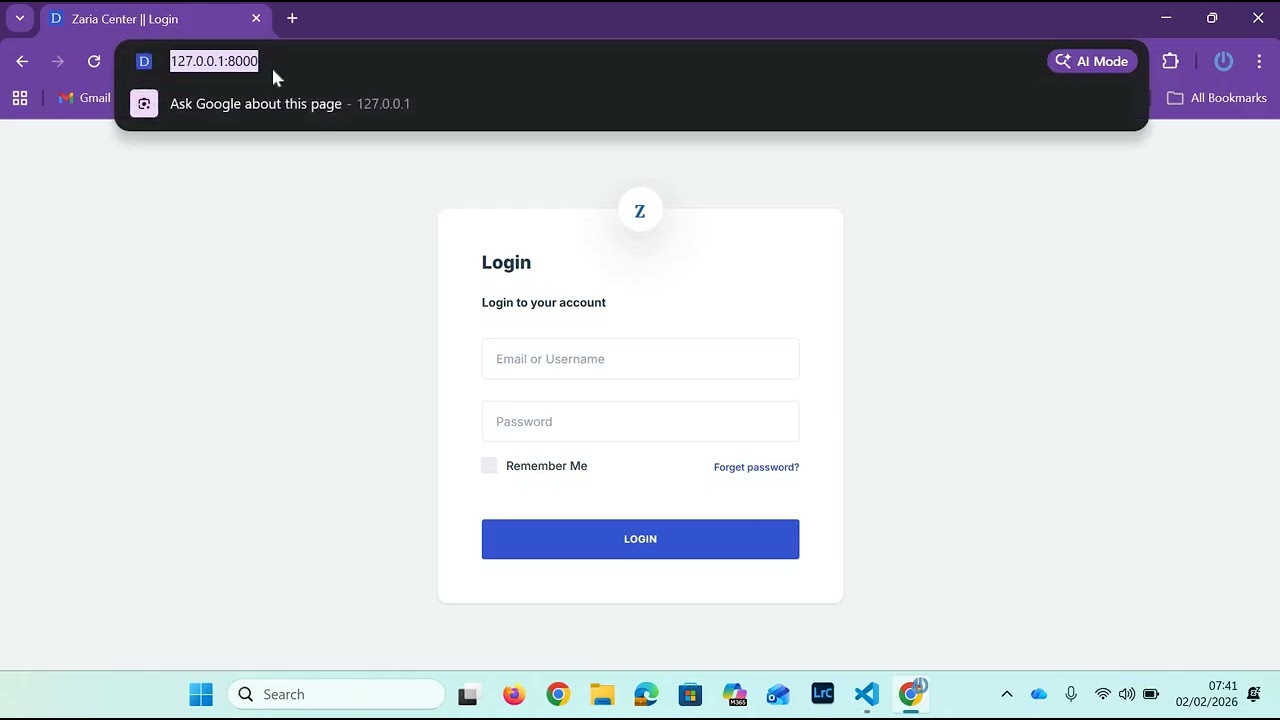This screenshot has width=1280, height=720.
Task: Open the Chrome apps grid icon
Action: tap(20, 98)
